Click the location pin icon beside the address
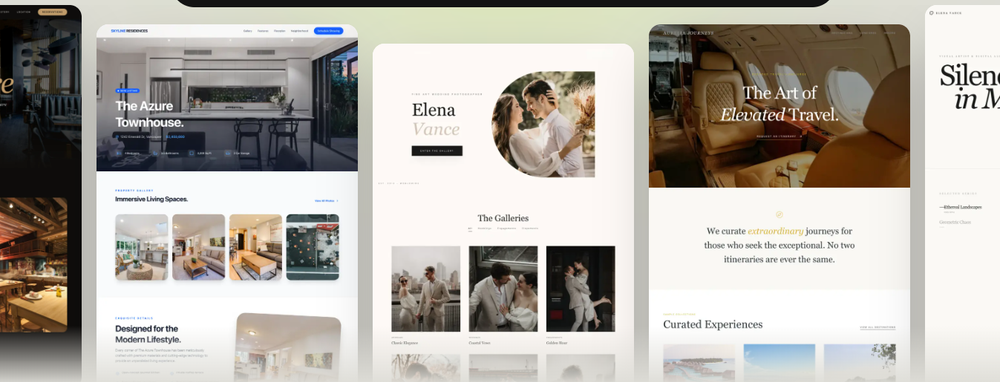Screen dimensions: 1000x382 117,136
